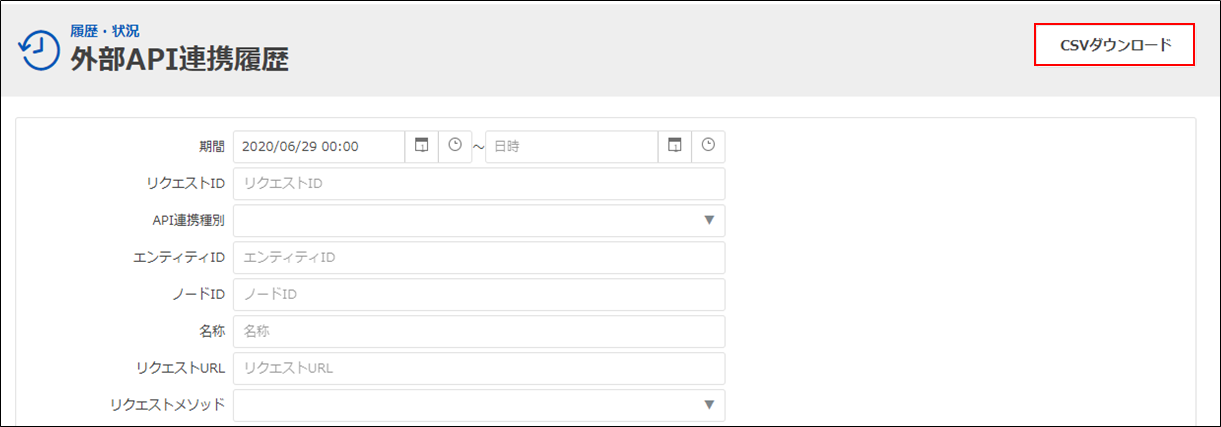Click the end period 日時 field

(x=571, y=146)
